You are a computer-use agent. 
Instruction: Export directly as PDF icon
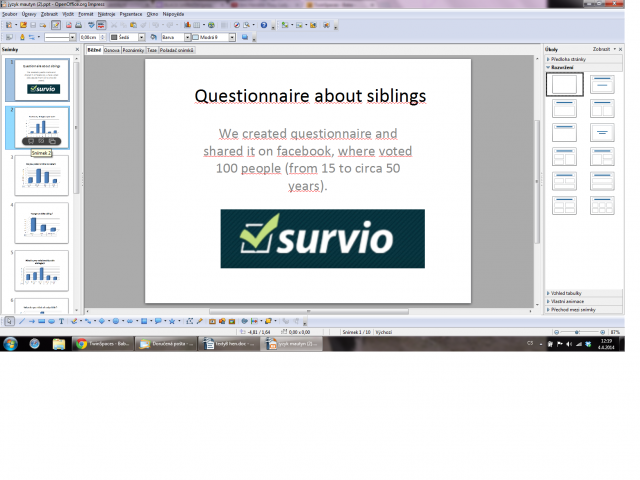69,25
